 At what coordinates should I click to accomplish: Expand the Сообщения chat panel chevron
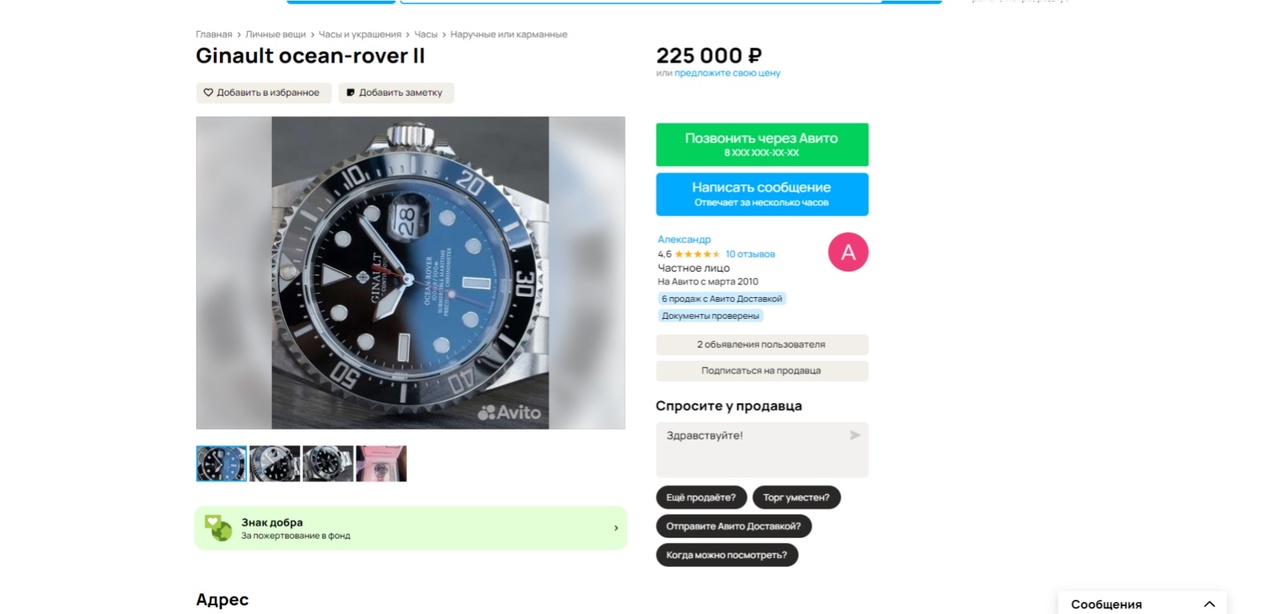[1209, 604]
